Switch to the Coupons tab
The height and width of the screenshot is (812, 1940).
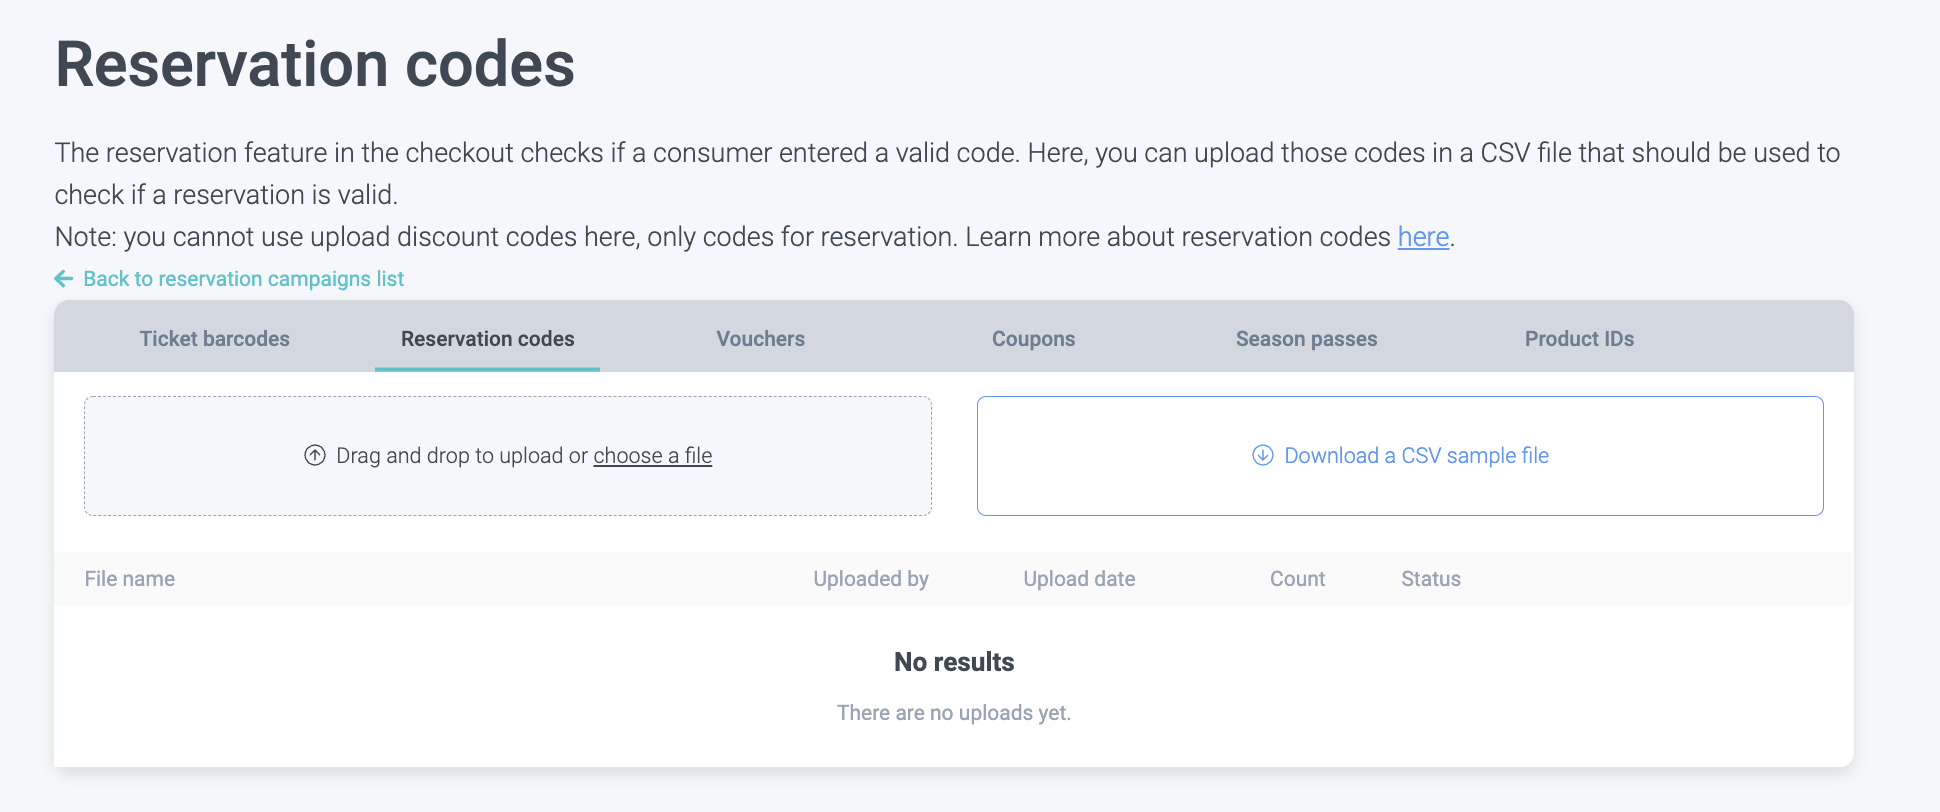click(1033, 339)
